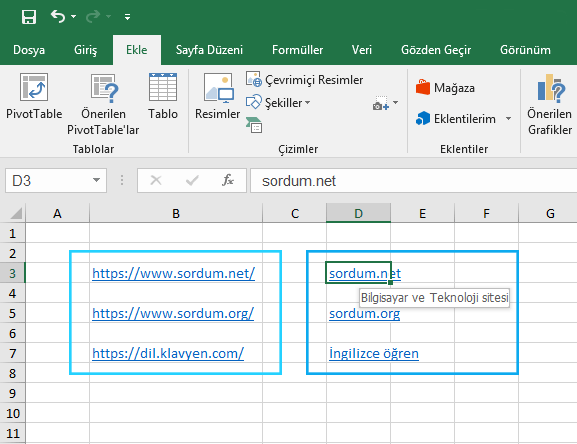Image resolution: width=577 pixels, height=444 pixels.
Task: Open Customize Quick Access Toolbar dropdown
Action: [x=127, y=17]
